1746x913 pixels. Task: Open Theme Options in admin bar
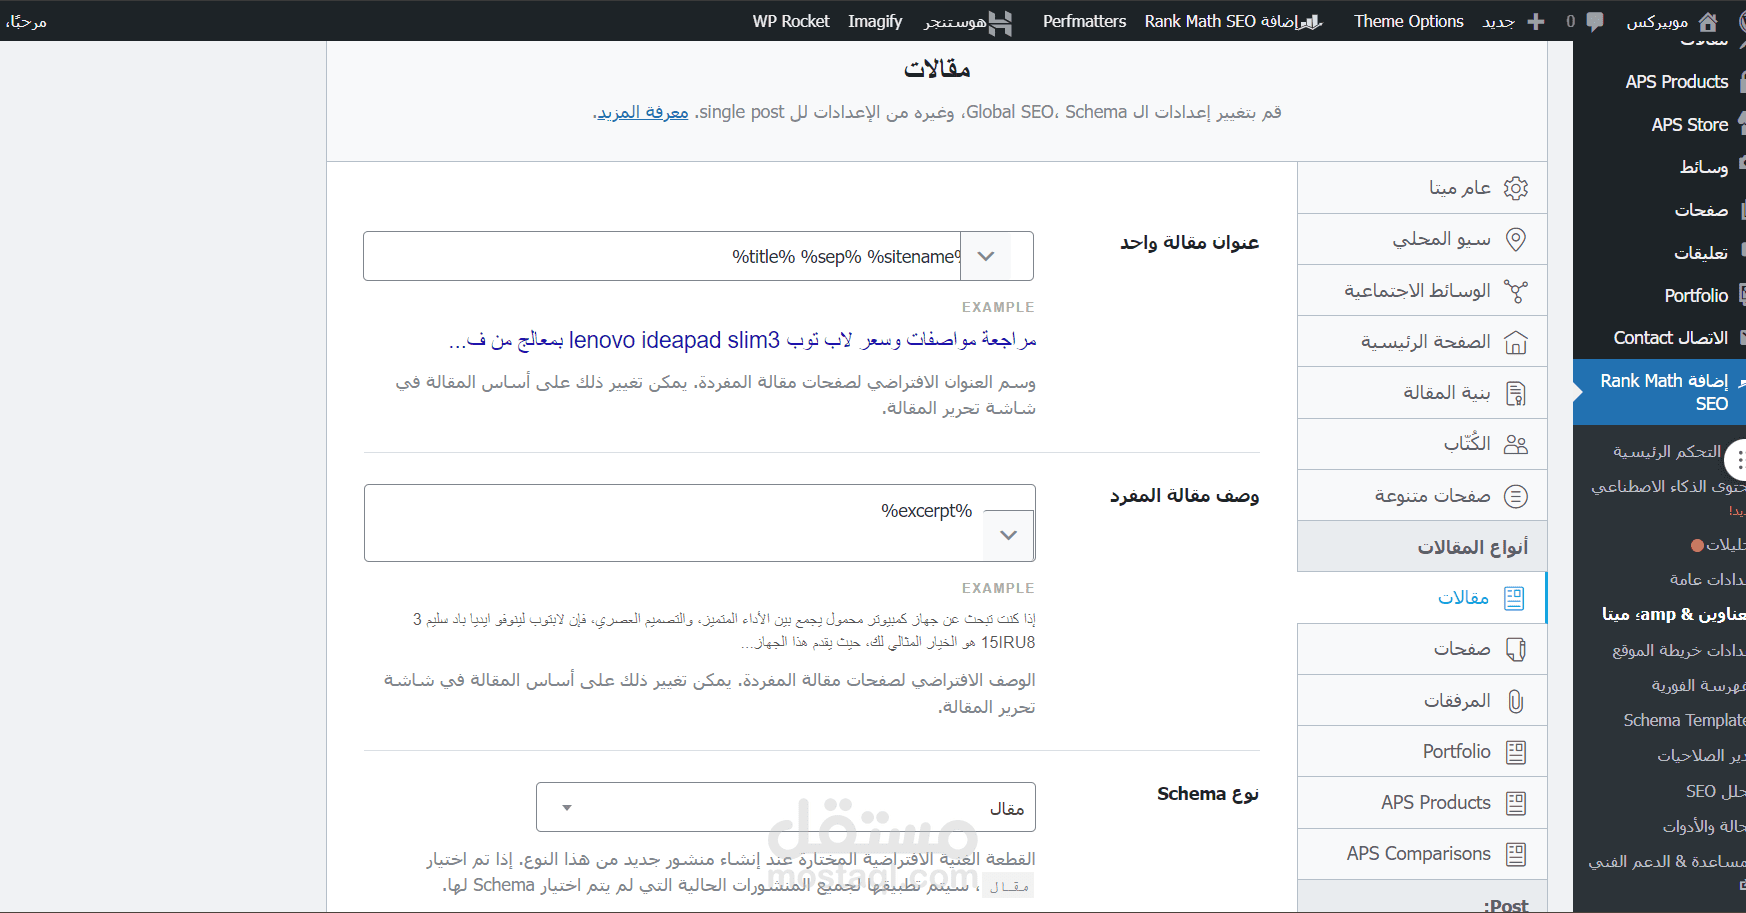[x=1408, y=21]
